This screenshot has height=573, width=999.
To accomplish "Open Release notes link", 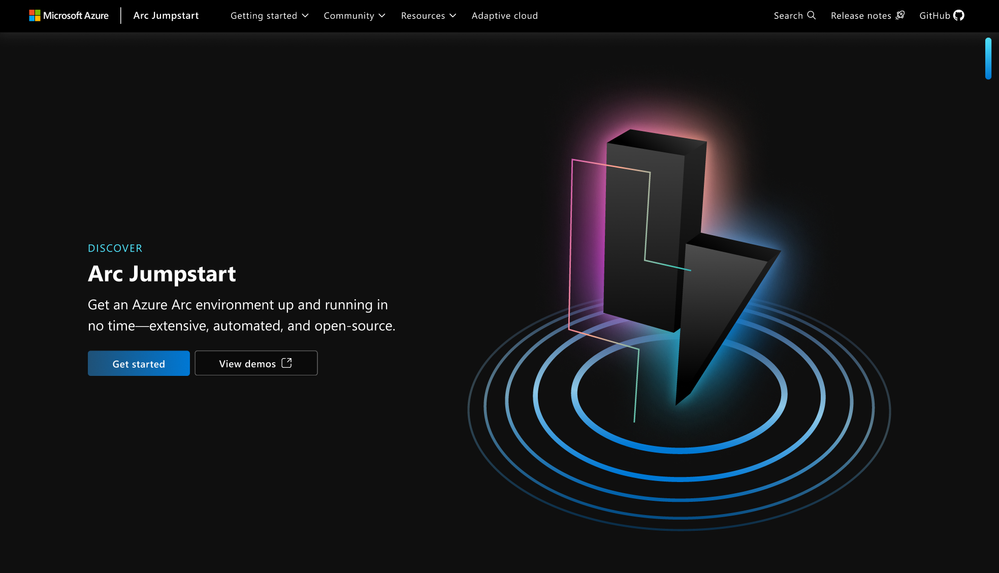I will 867,15.
